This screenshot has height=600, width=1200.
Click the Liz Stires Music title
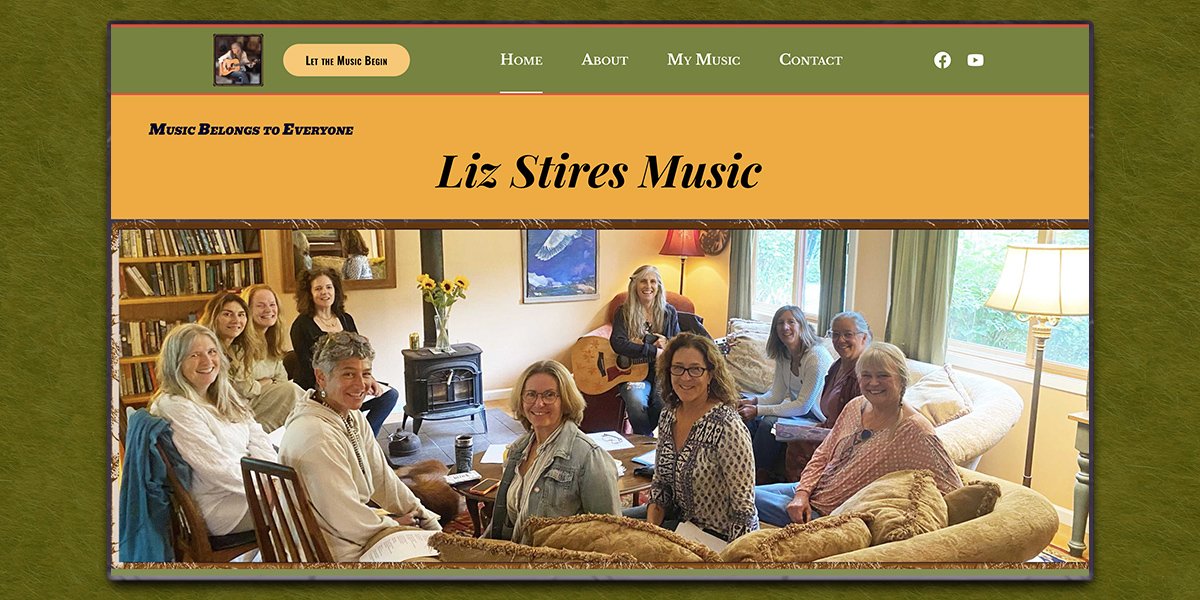click(x=599, y=171)
